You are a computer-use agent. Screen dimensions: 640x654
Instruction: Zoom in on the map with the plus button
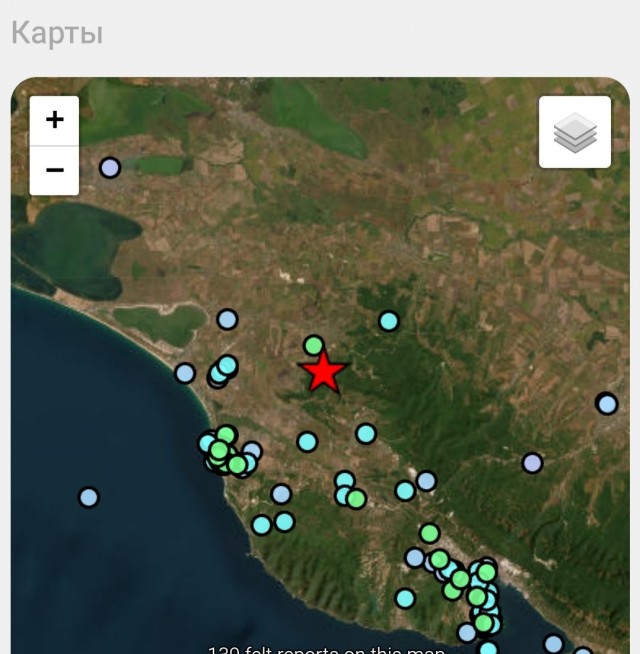[54, 121]
